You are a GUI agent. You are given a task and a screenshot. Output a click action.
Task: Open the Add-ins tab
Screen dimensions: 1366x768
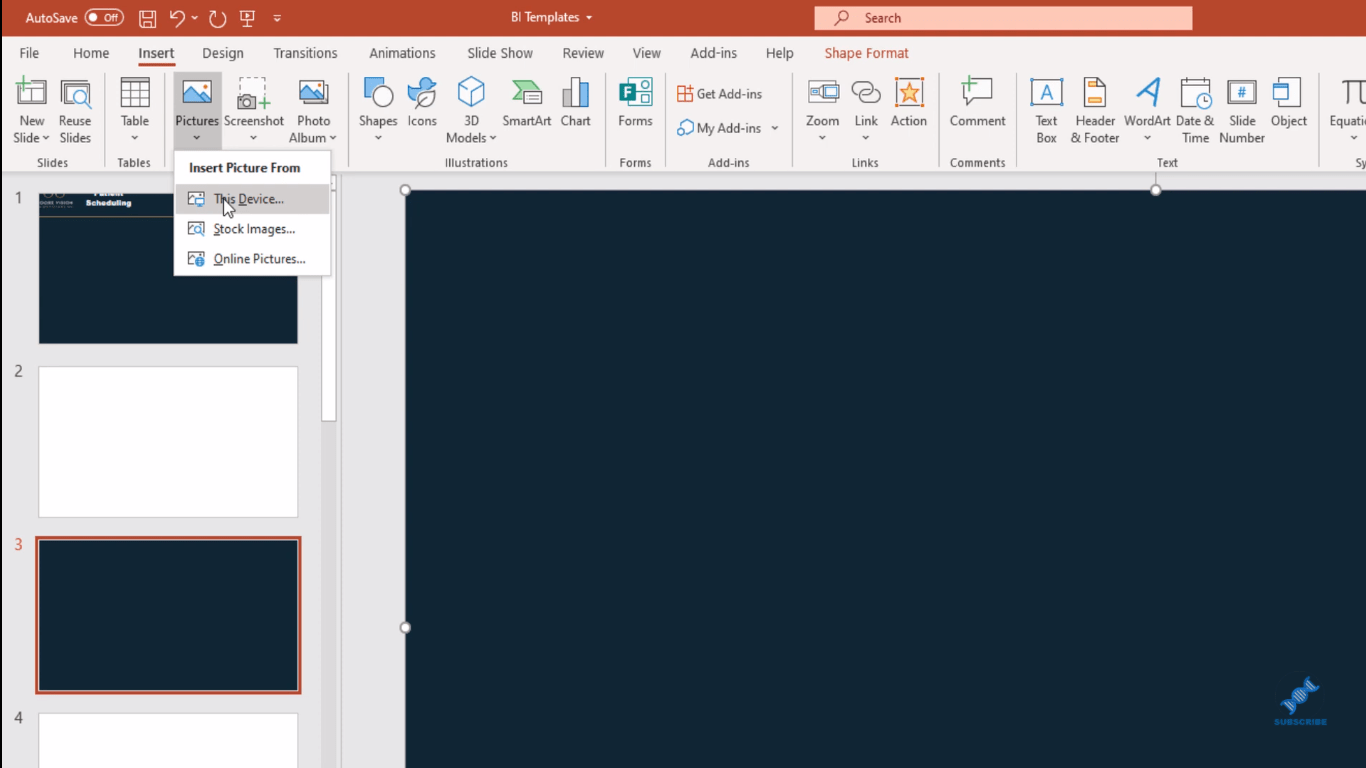[x=714, y=53]
